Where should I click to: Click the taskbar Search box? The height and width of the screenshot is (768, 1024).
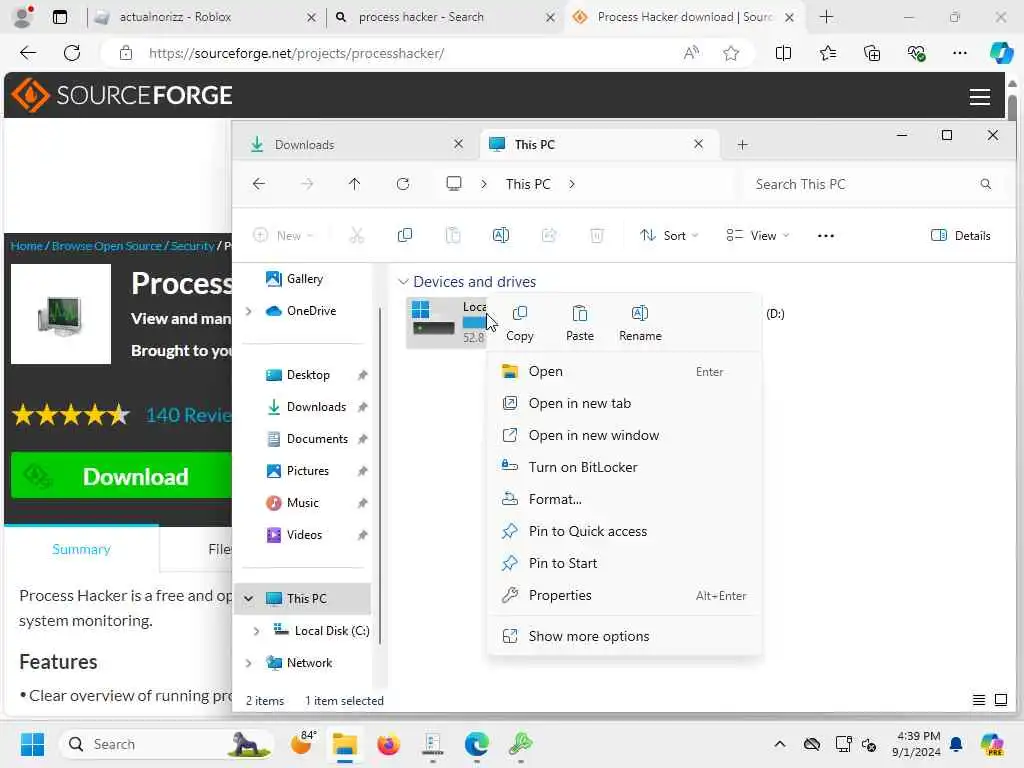click(167, 744)
